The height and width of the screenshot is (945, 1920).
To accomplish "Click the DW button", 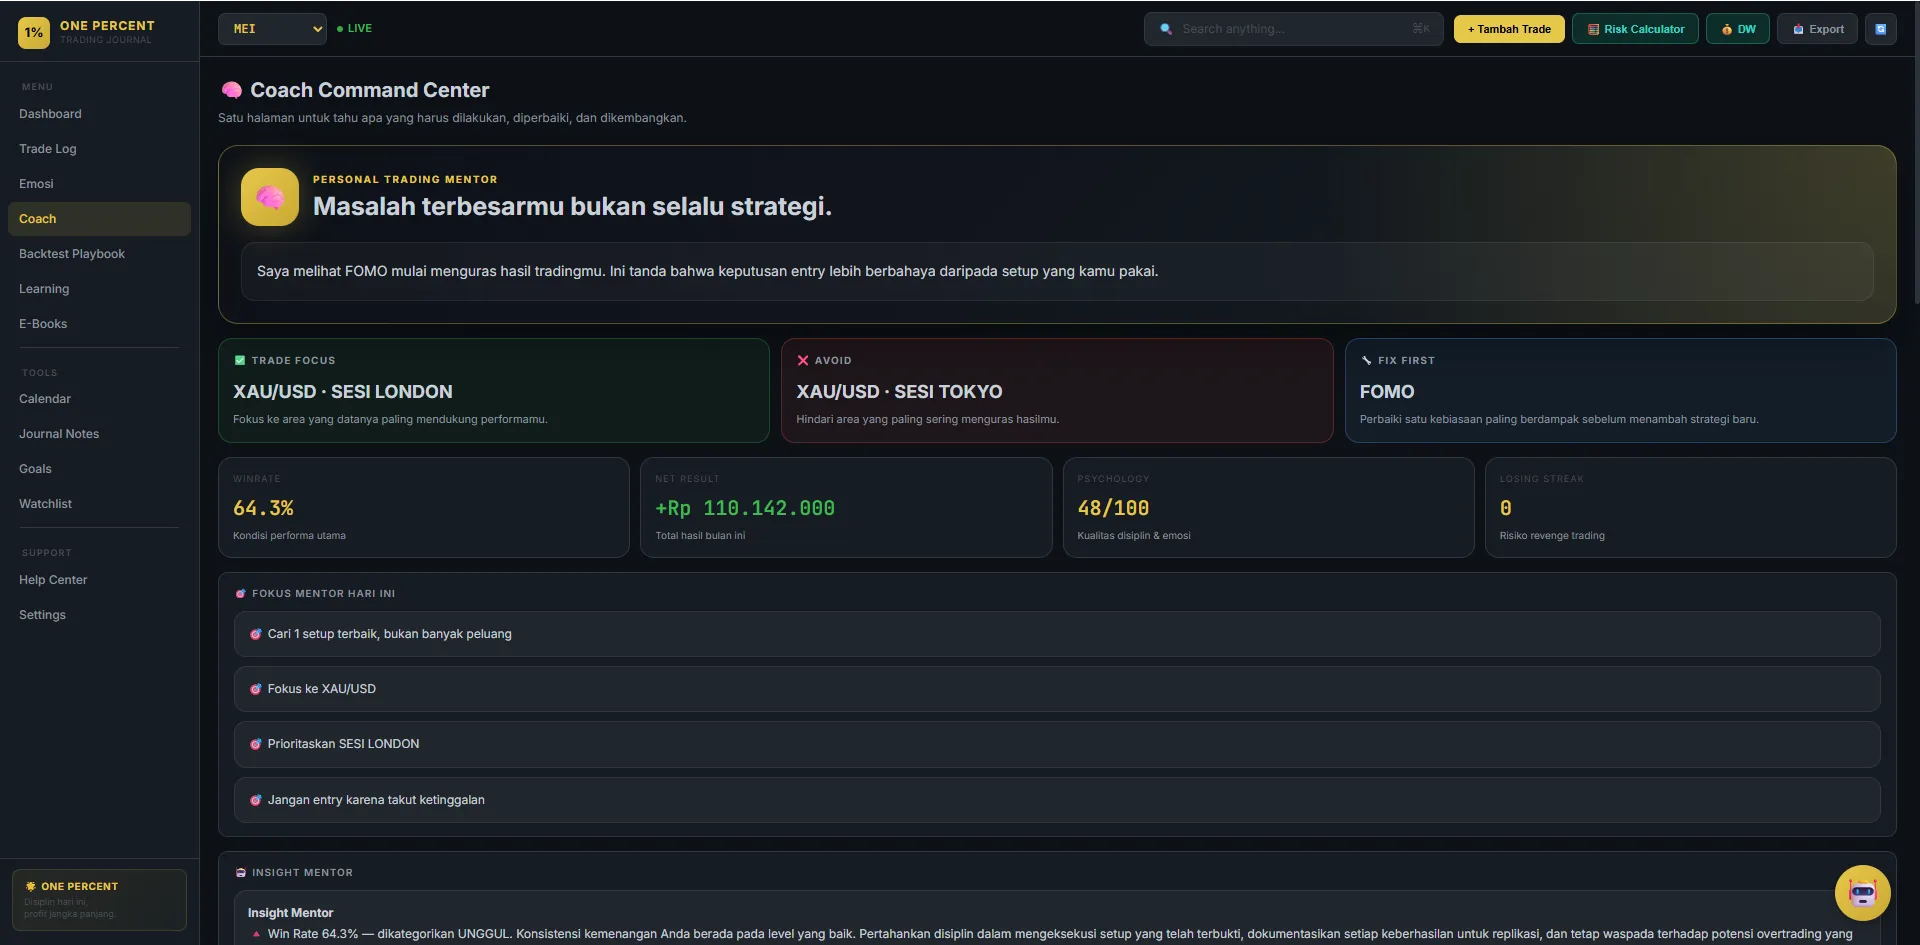I will 1738,29.
